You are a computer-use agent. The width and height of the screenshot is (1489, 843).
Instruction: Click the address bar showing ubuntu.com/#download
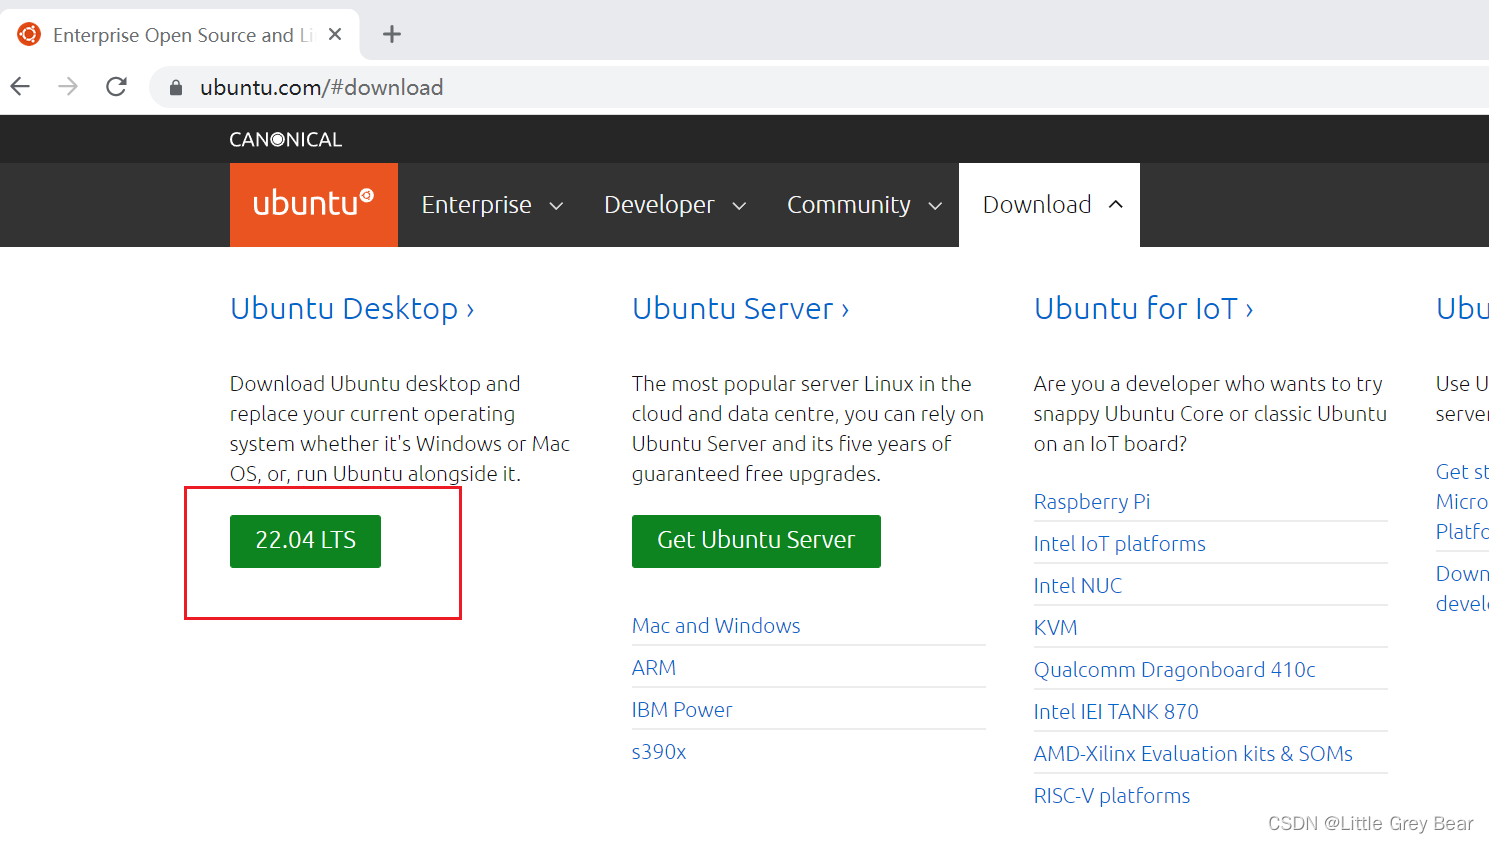[820, 87]
